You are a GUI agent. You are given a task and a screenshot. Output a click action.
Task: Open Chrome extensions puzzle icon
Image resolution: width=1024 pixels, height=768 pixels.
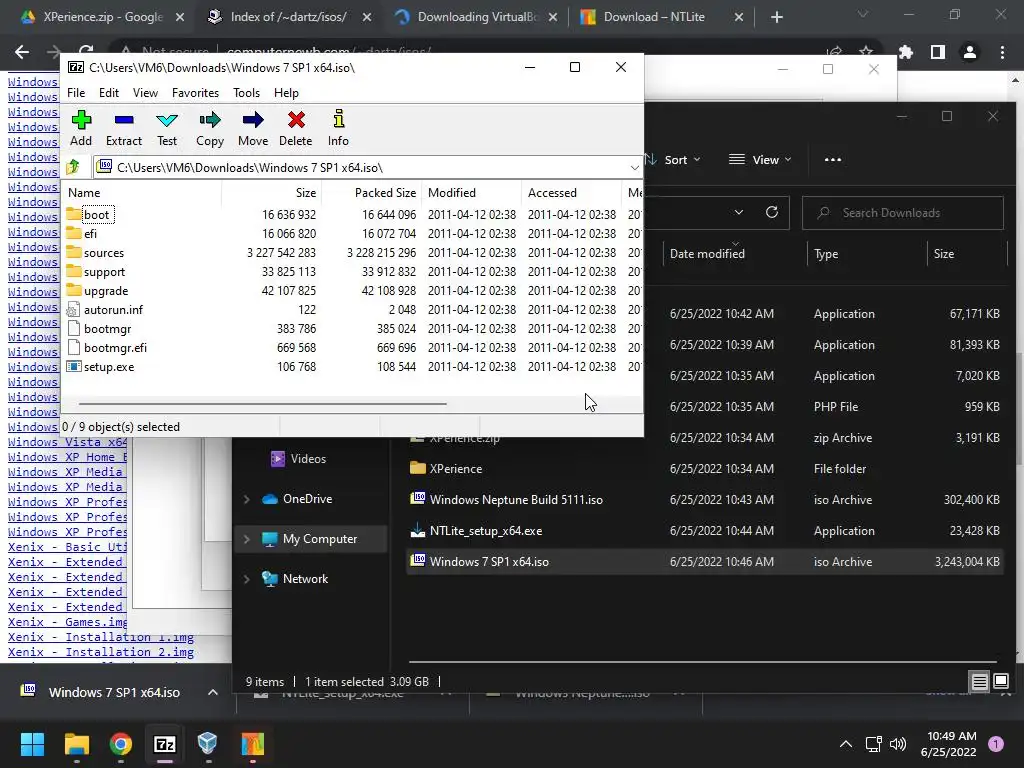tap(906, 52)
